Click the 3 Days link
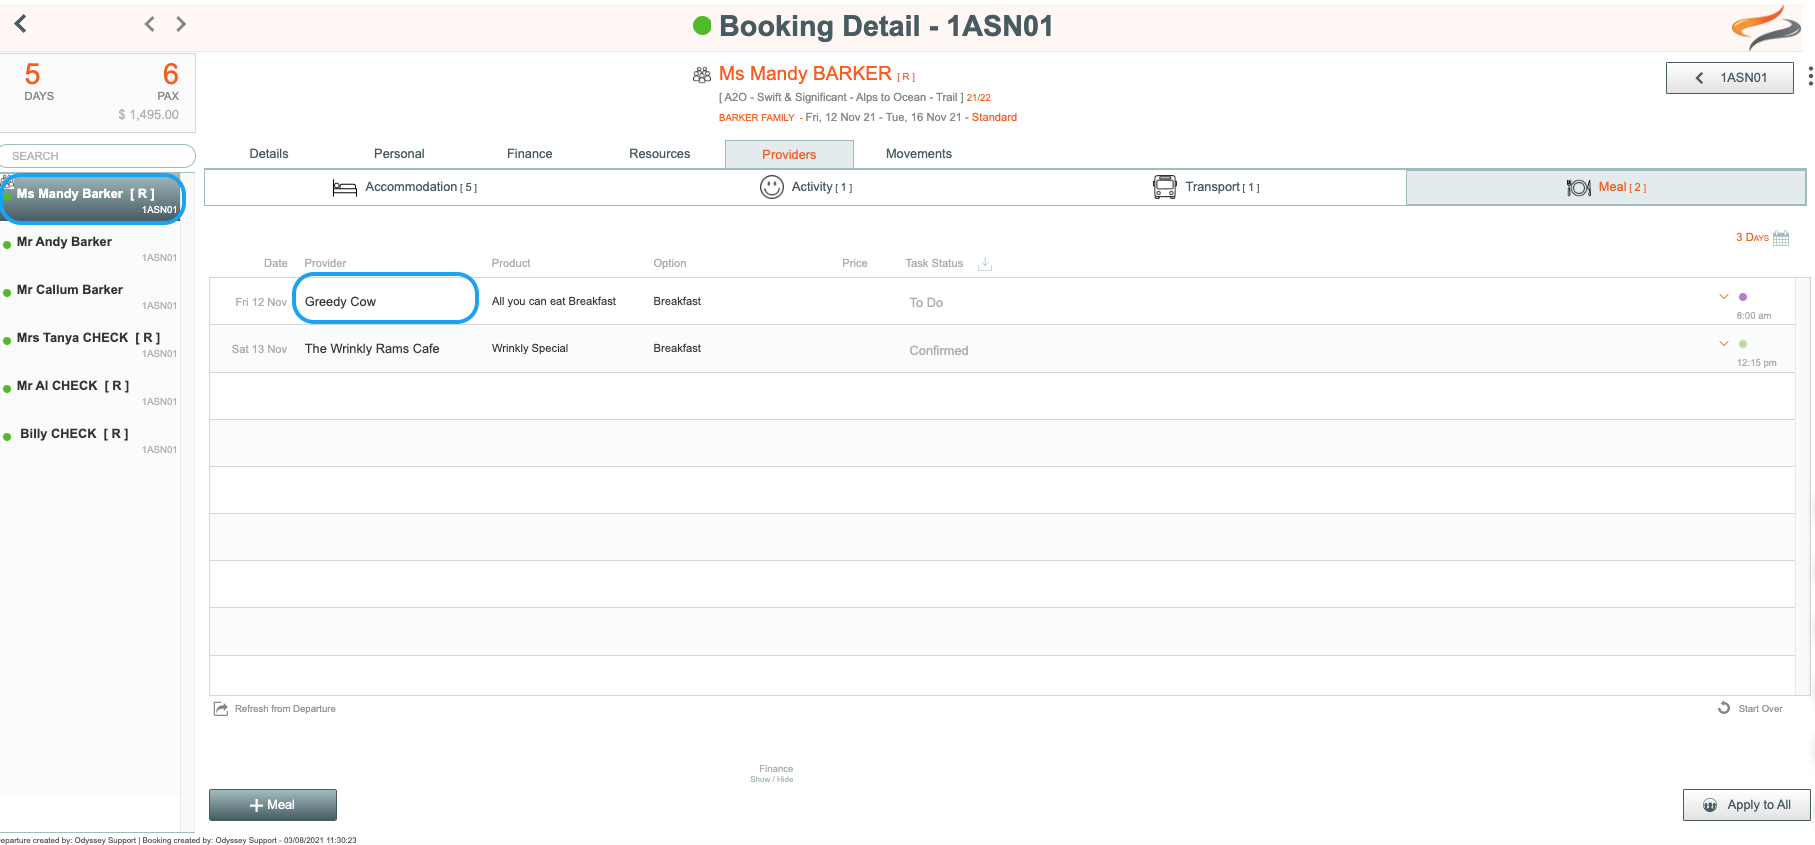Viewport: 1815px width, 845px height. point(1752,238)
